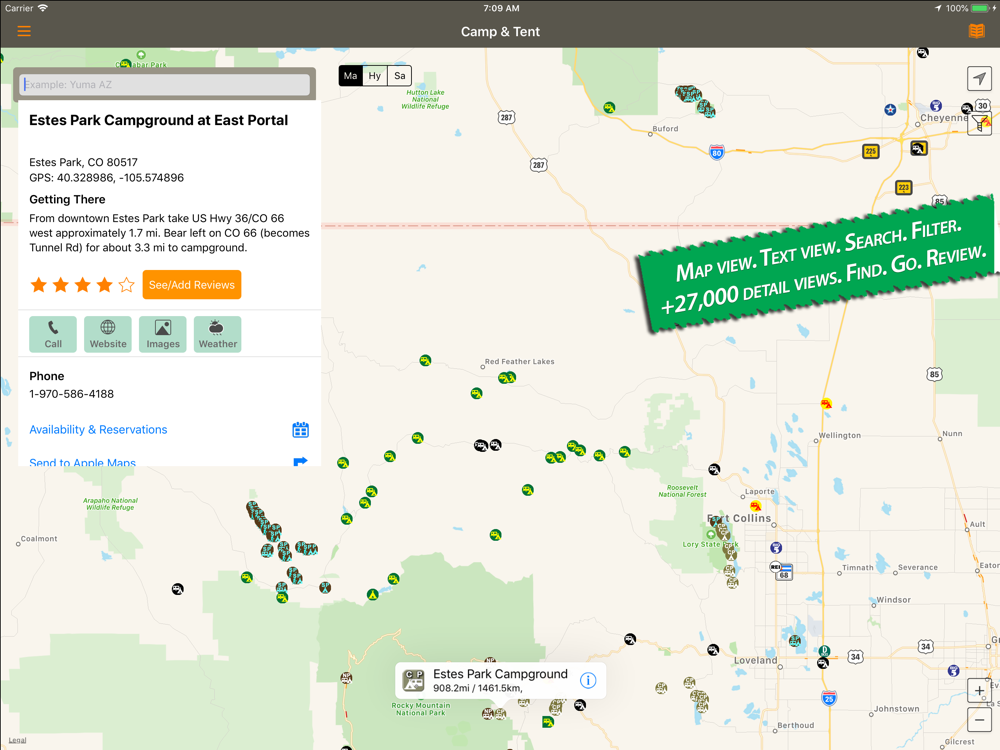Tap the blue directions arrow icon
Image resolution: width=1000 pixels, height=750 pixels.
300,461
